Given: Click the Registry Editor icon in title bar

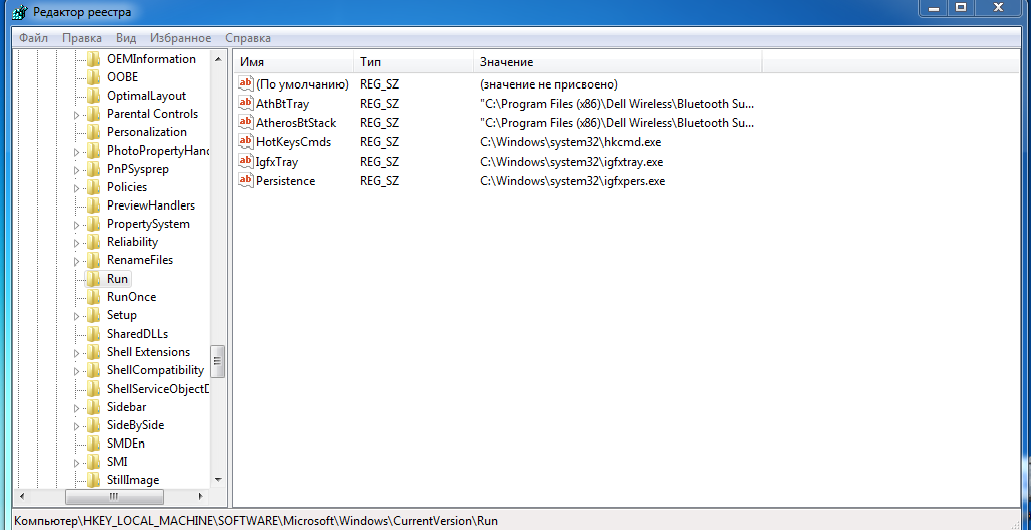Looking at the screenshot, I should [20, 12].
